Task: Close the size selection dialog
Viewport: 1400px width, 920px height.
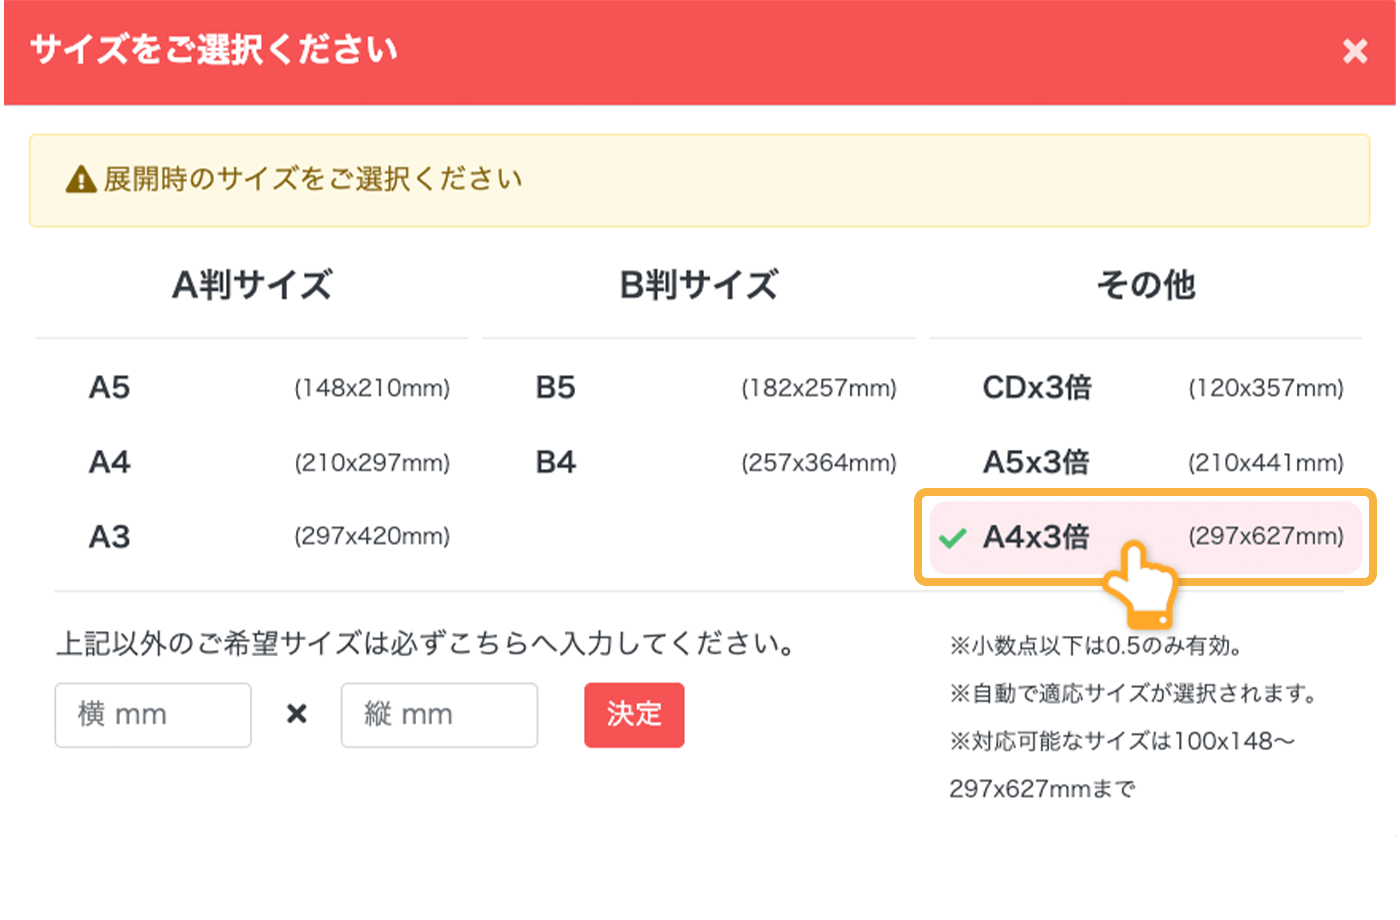Action: (1355, 51)
